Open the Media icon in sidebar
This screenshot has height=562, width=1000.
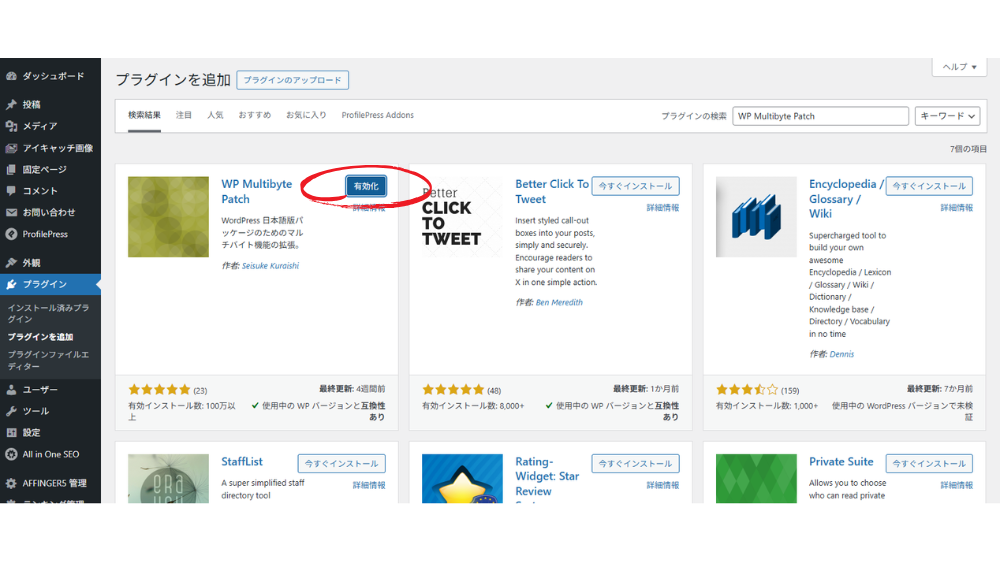[x=11, y=126]
